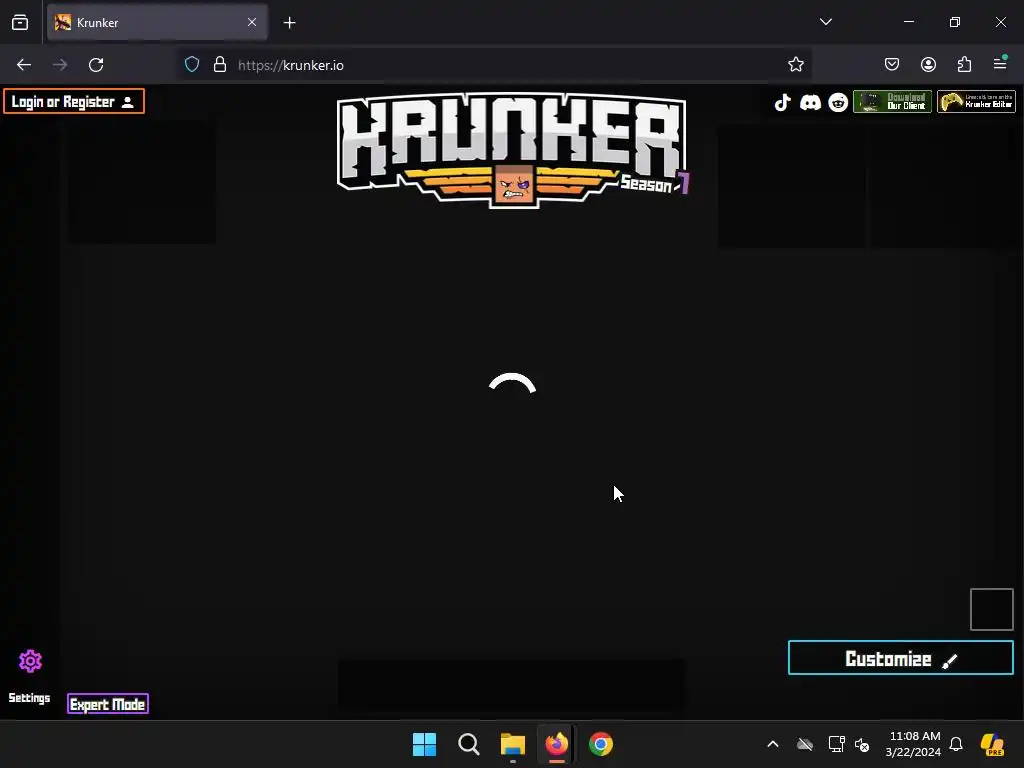Show hidden system tray icons
1024x768 pixels.
tap(773, 744)
